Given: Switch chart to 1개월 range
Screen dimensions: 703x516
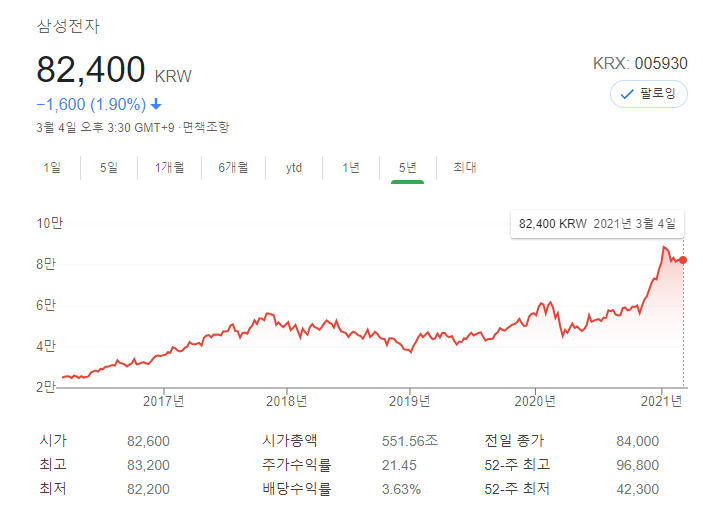Looking at the screenshot, I should click(169, 168).
